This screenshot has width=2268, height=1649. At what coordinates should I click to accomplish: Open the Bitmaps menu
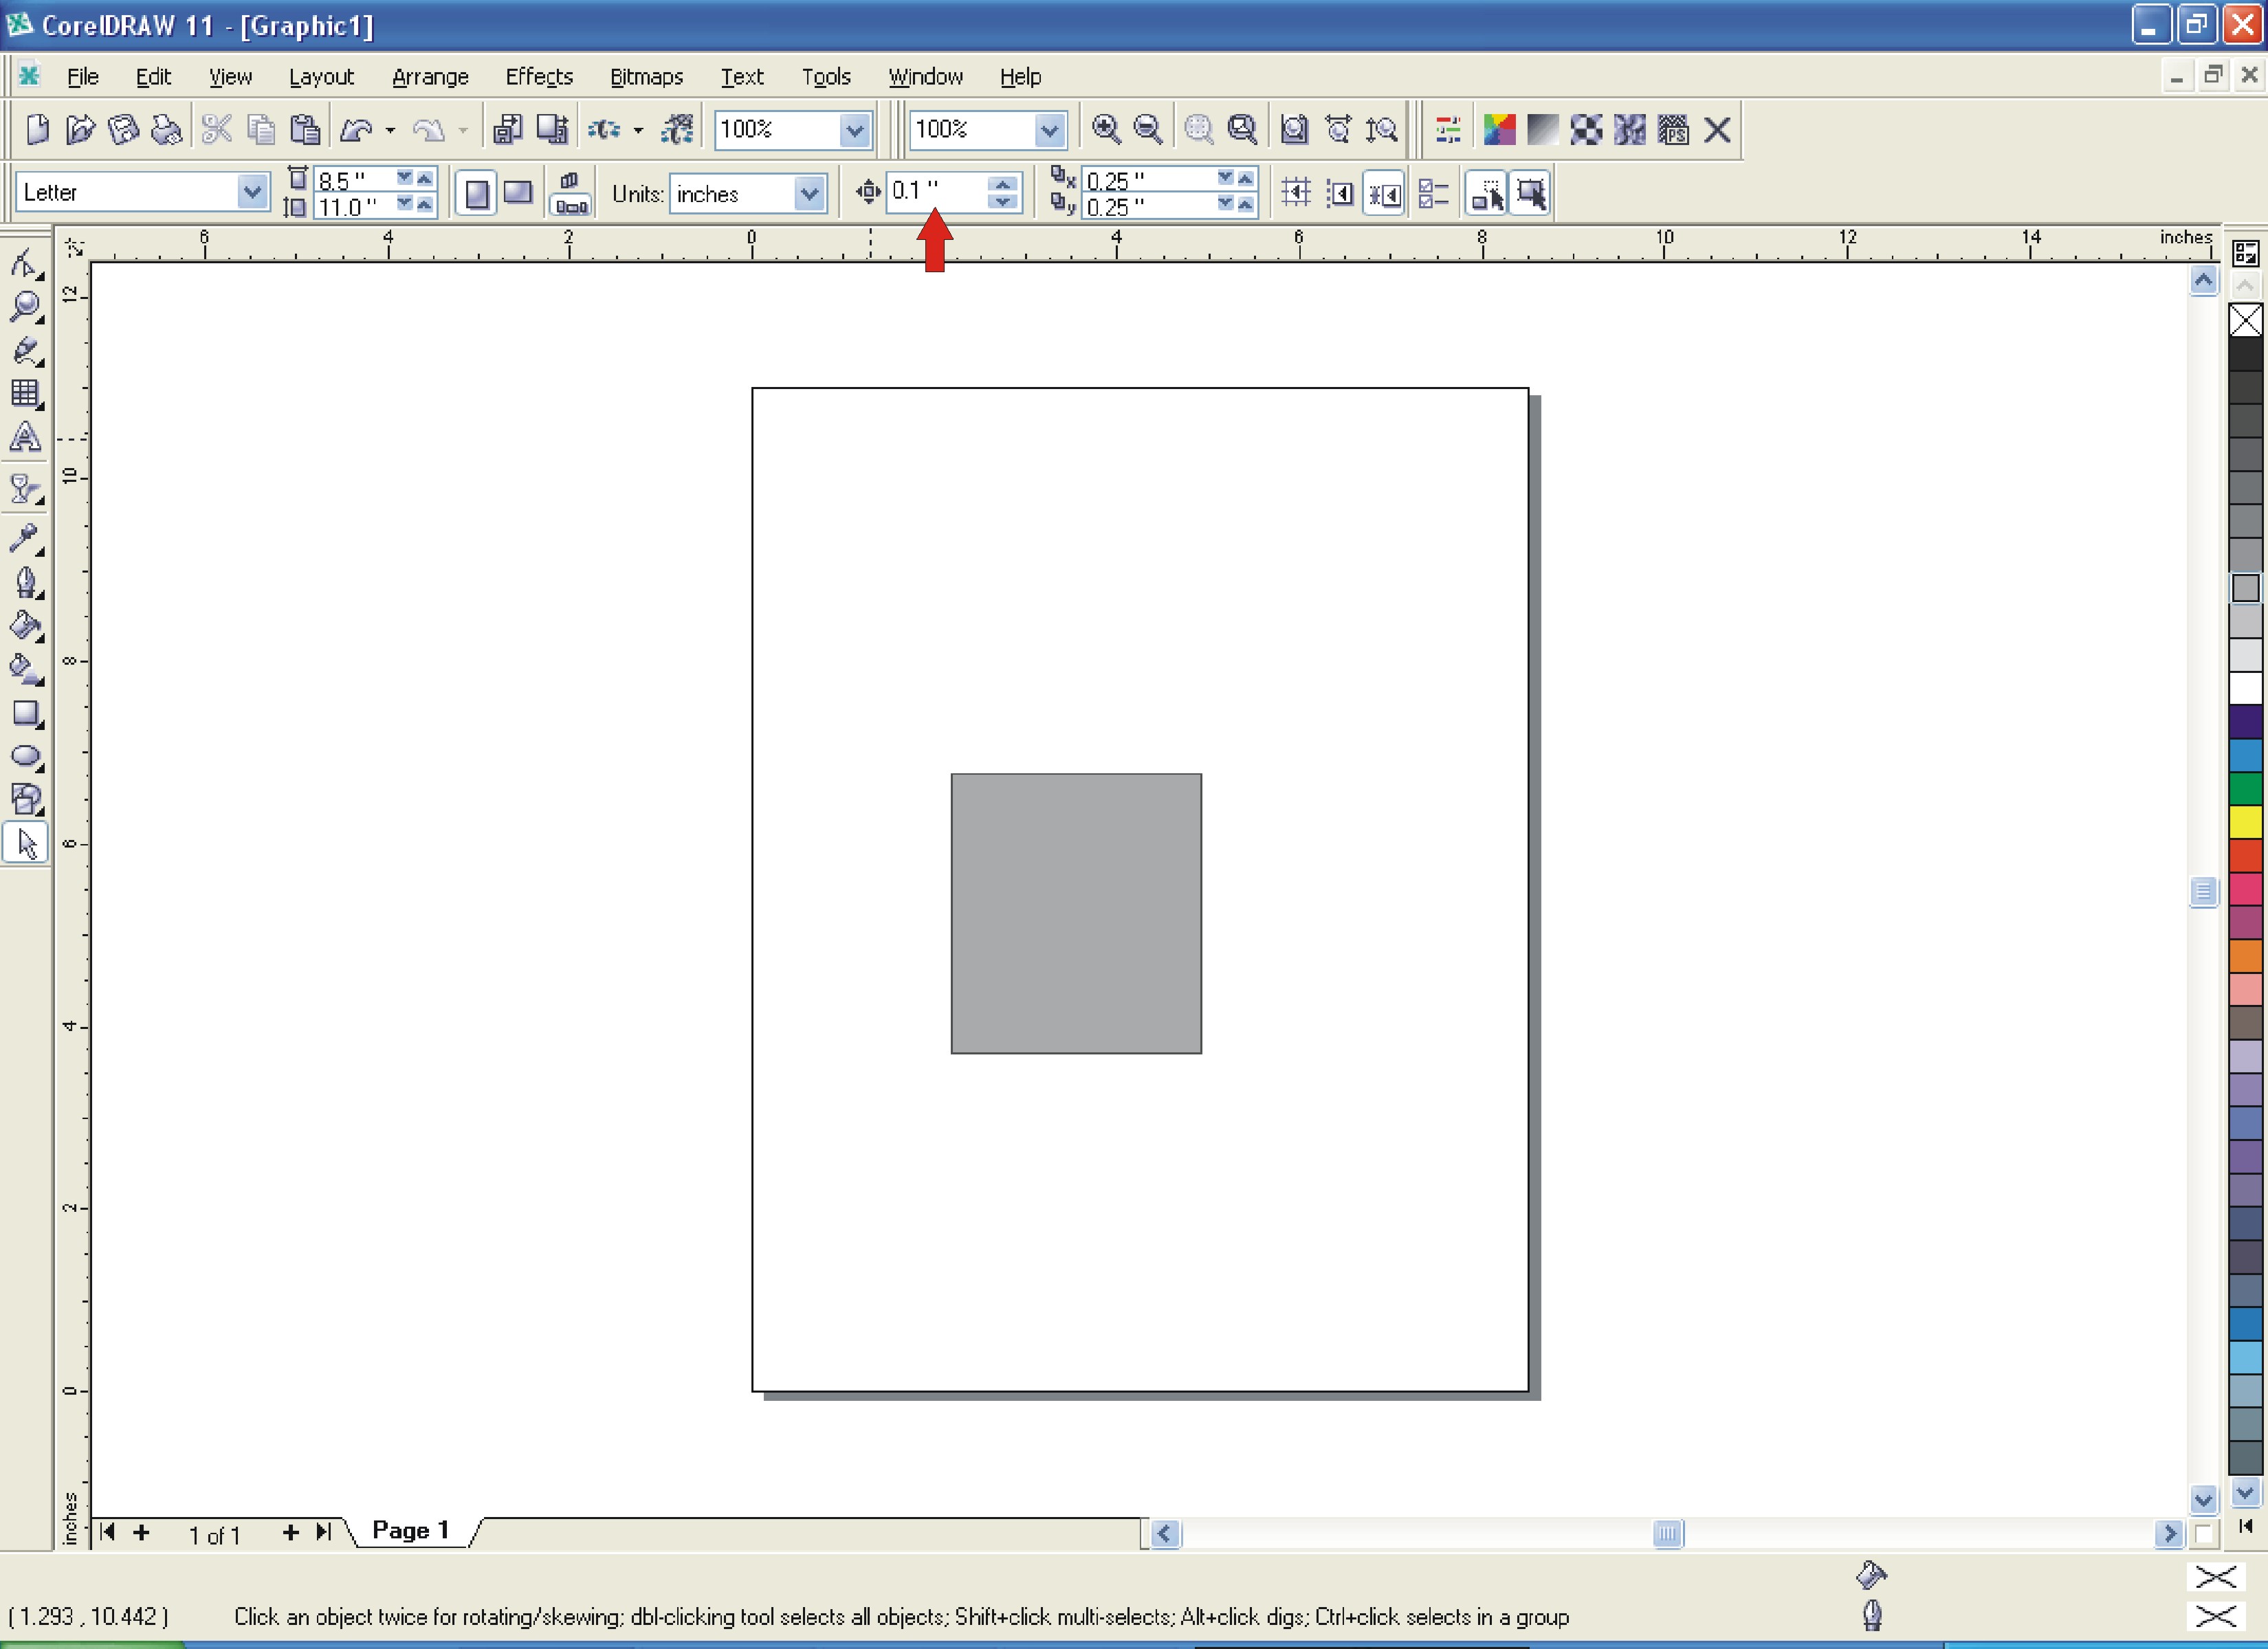(x=646, y=77)
